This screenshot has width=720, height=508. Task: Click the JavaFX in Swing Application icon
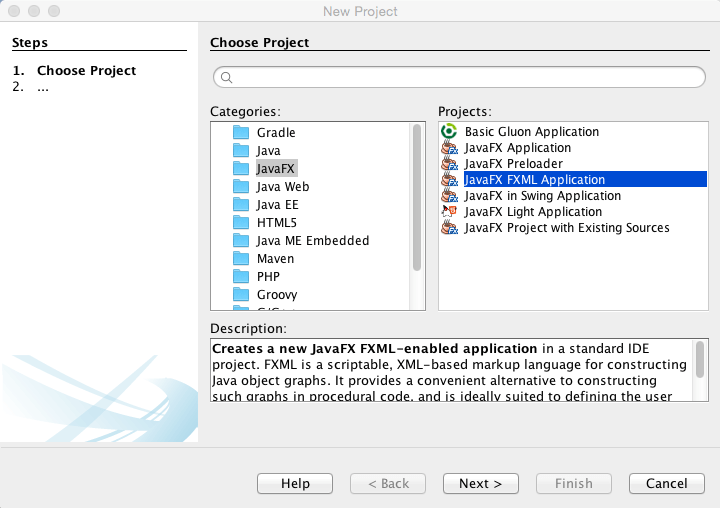pyautogui.click(x=449, y=196)
